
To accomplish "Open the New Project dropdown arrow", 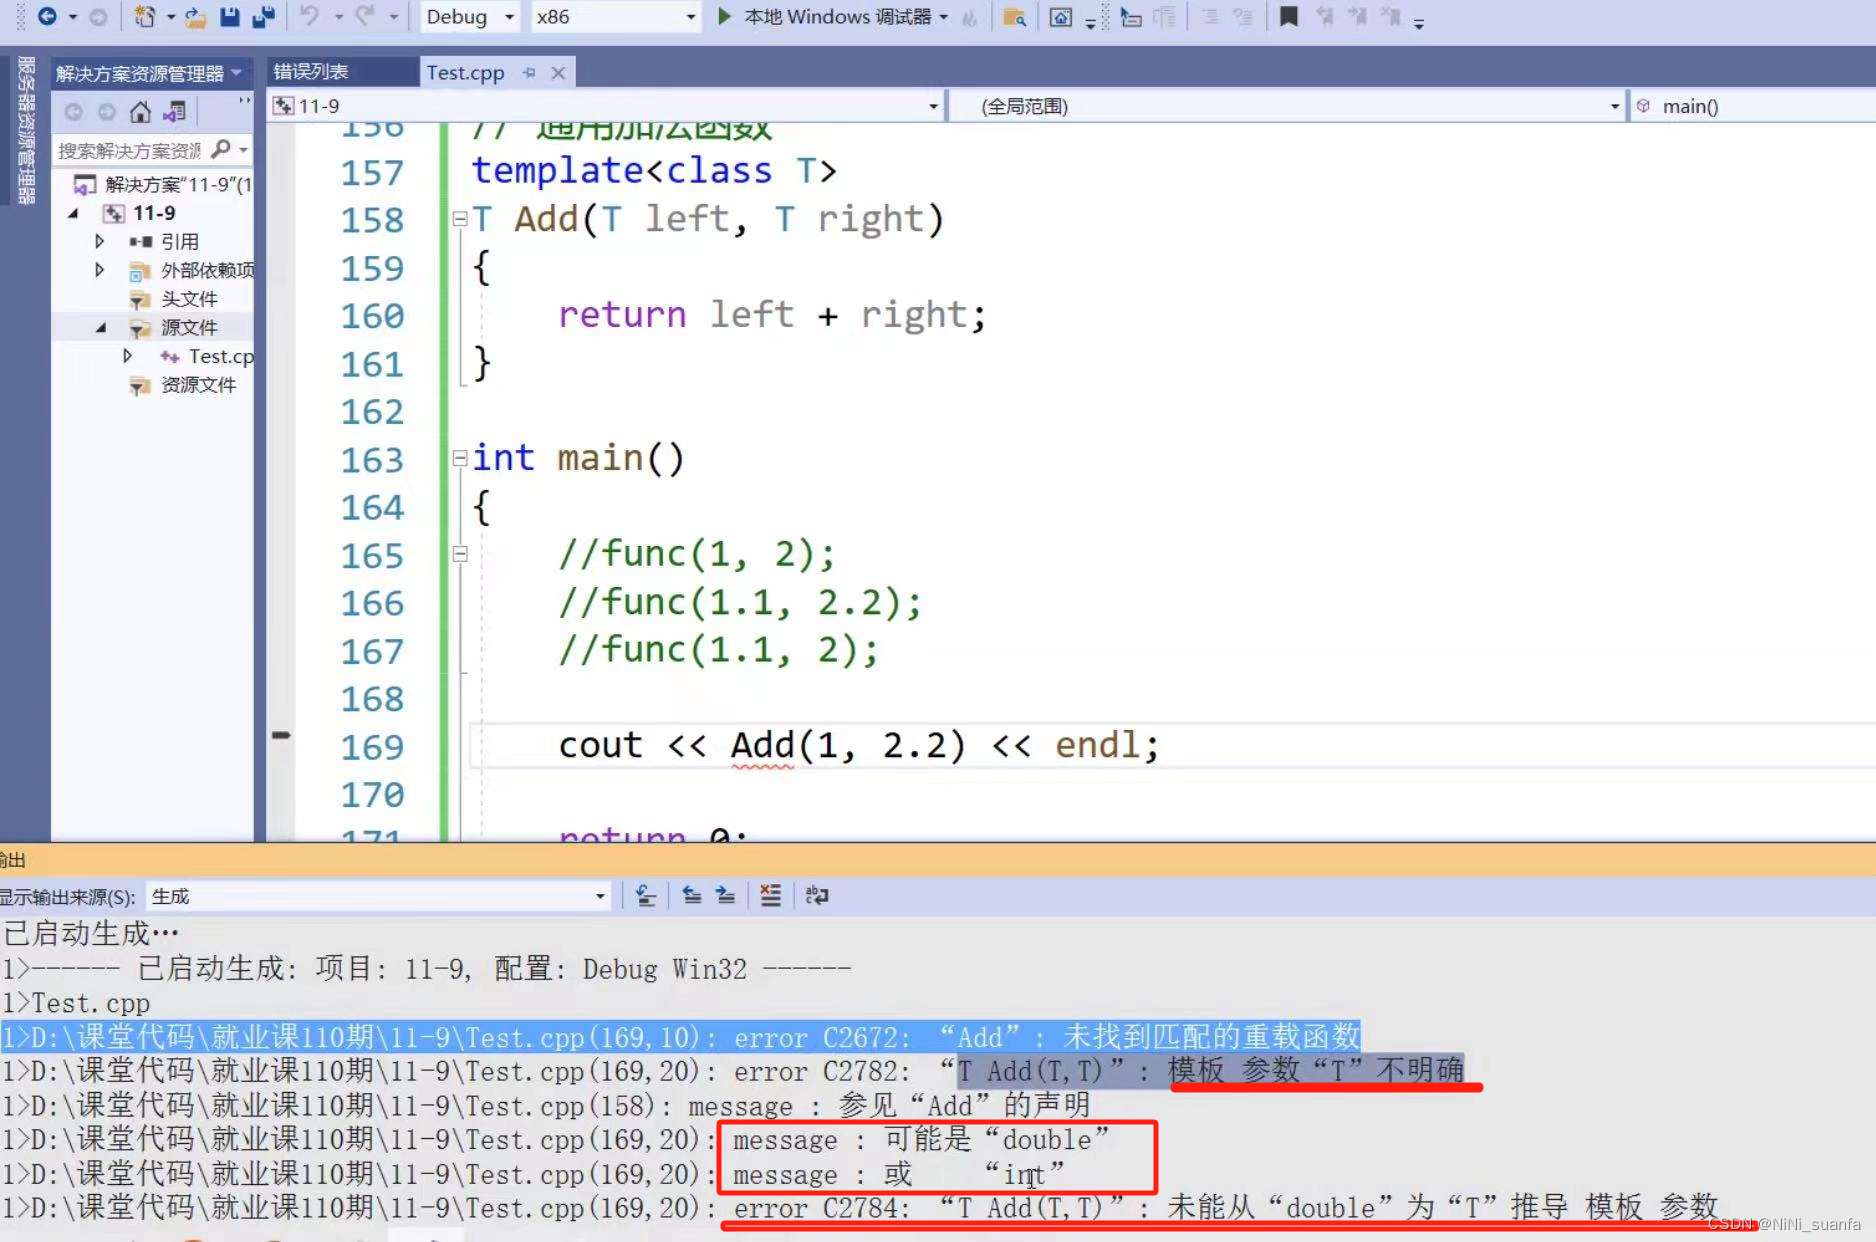I will pos(170,17).
